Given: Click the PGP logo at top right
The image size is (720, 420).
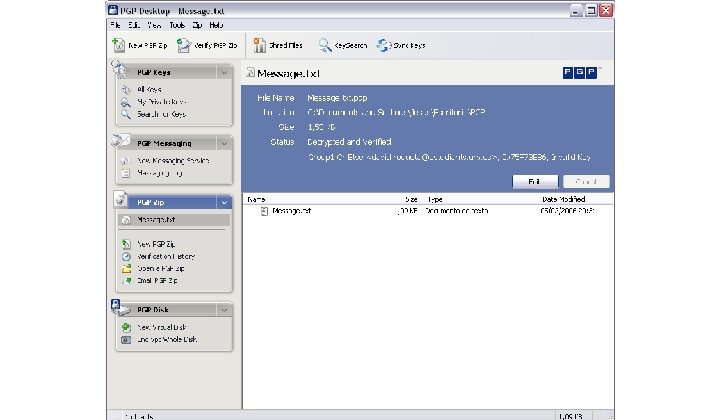Looking at the screenshot, I should tap(580, 73).
